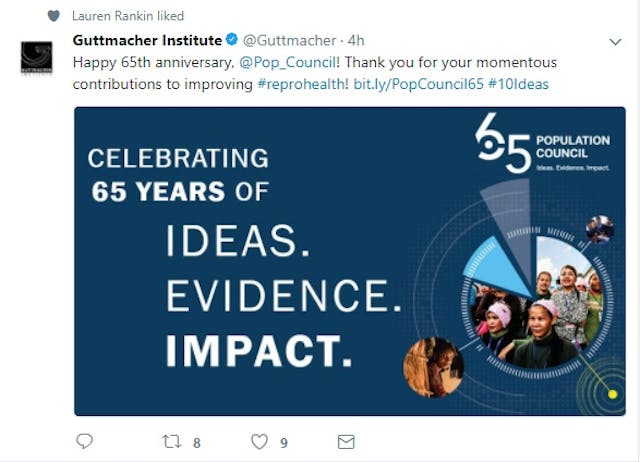The width and height of the screenshot is (640, 462).
Task: Open the 65 years celebration image
Action: tap(350, 261)
